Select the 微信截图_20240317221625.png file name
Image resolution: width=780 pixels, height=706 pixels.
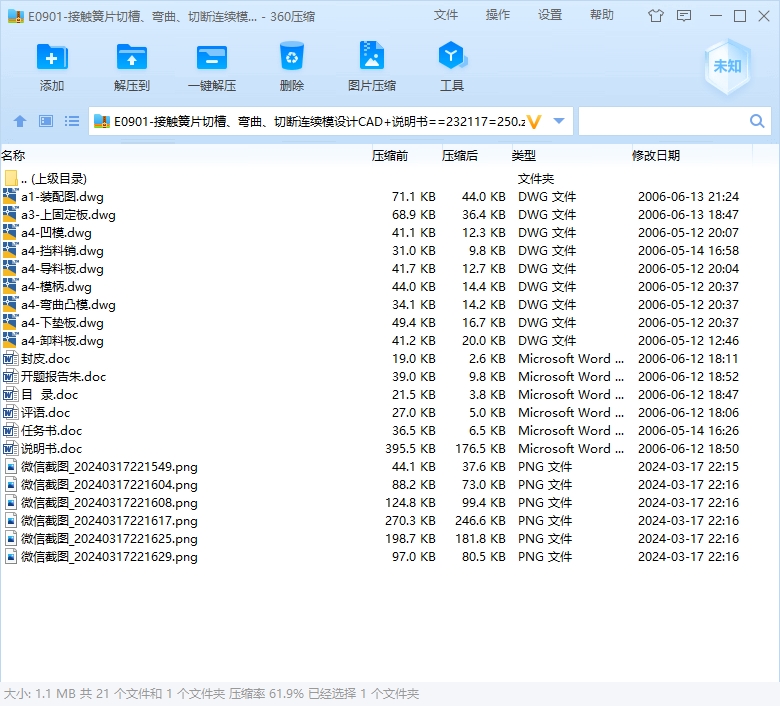point(109,538)
